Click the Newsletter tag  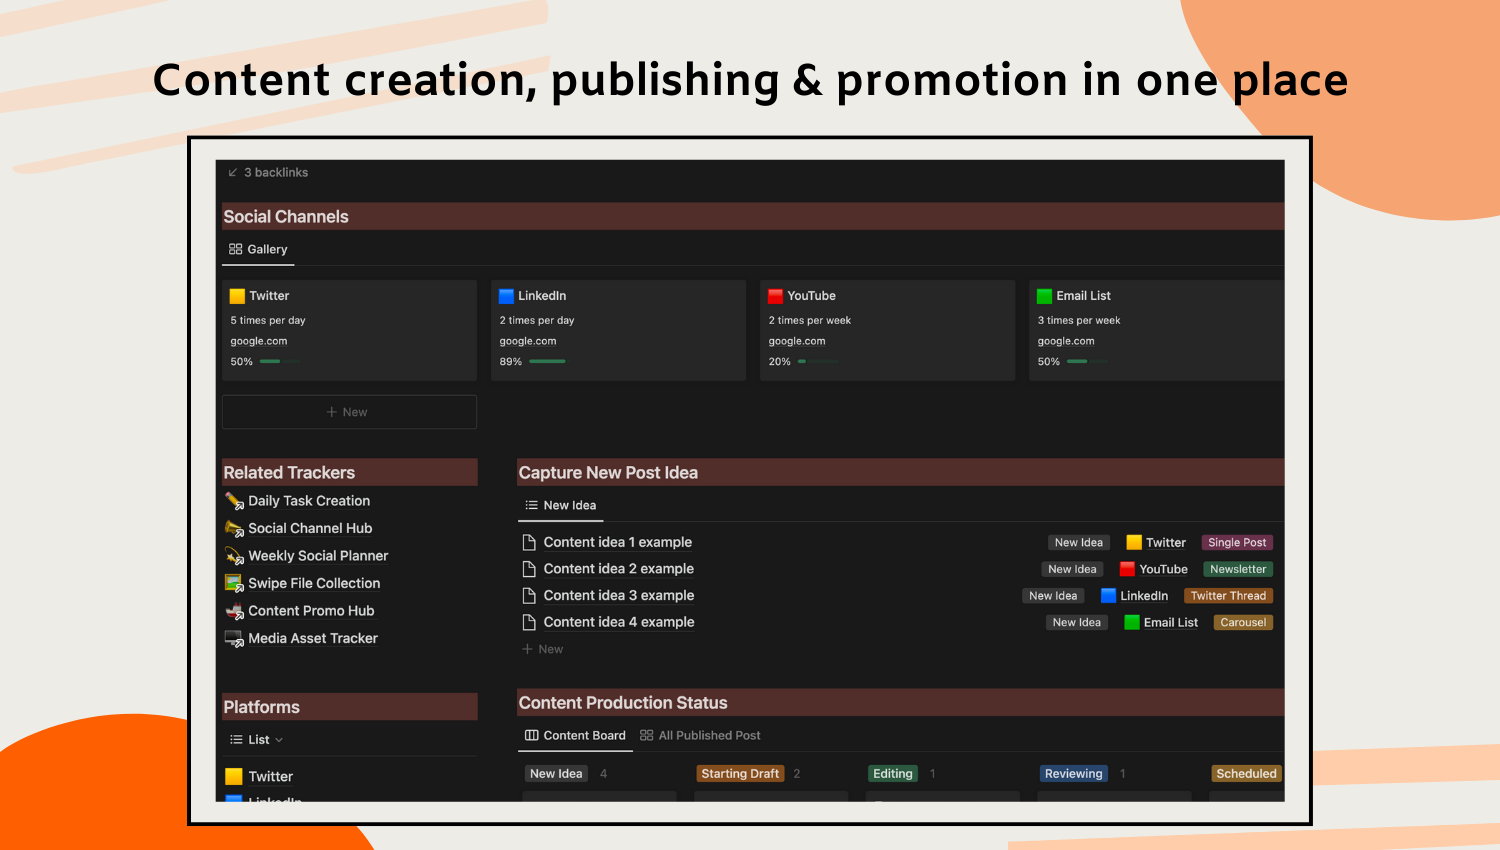[x=1238, y=569]
